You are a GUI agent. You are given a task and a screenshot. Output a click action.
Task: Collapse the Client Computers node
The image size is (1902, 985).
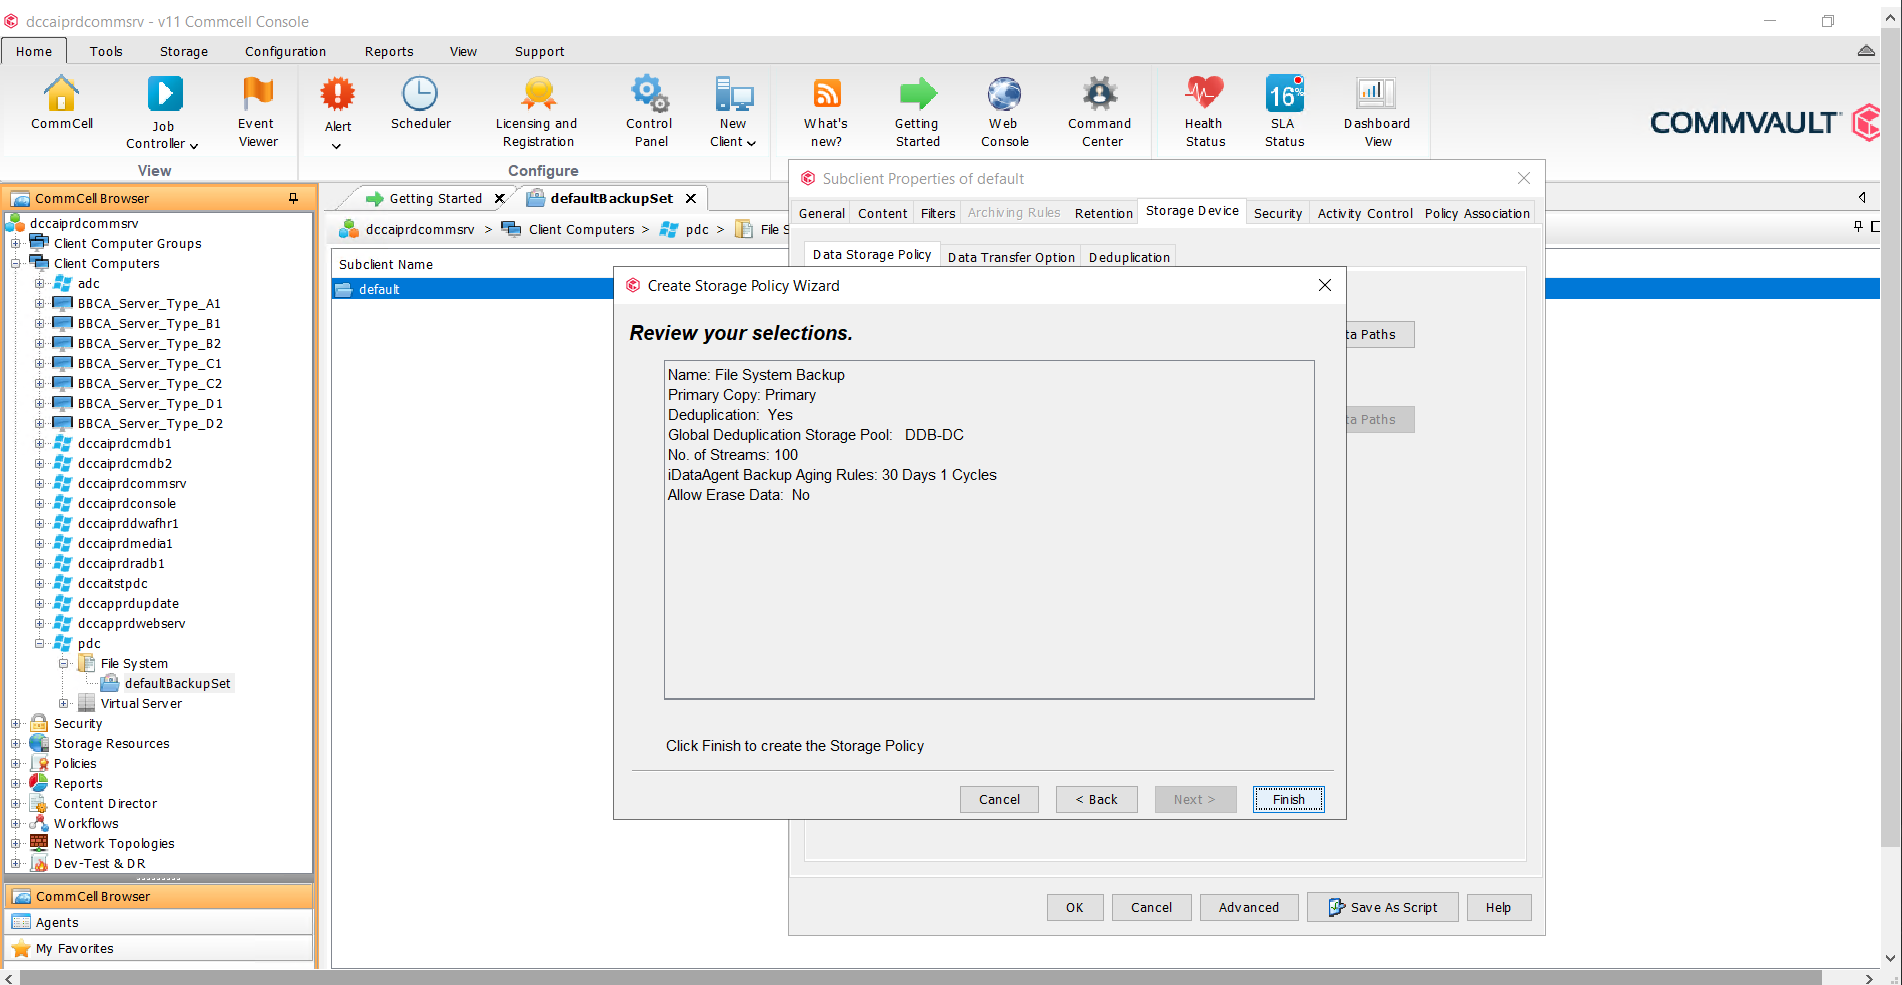pos(16,263)
